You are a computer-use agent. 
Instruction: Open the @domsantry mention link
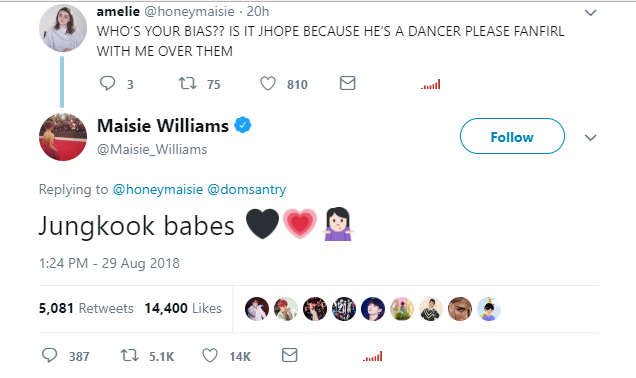click(247, 189)
